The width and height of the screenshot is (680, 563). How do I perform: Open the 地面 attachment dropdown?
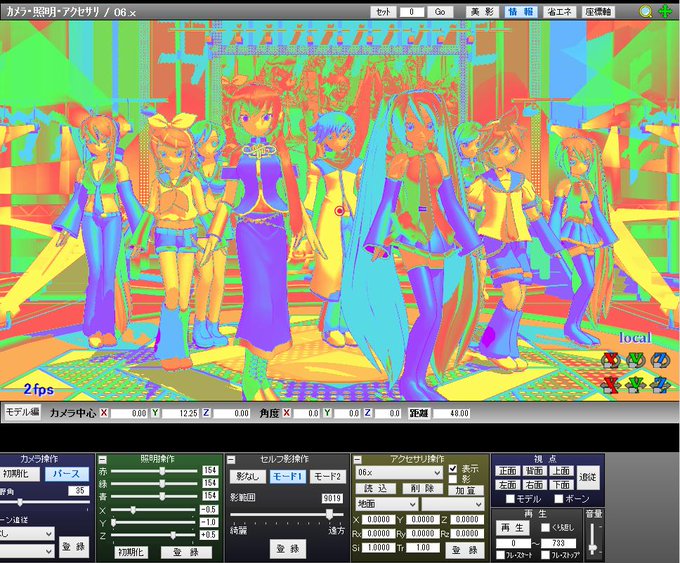(x=387, y=504)
